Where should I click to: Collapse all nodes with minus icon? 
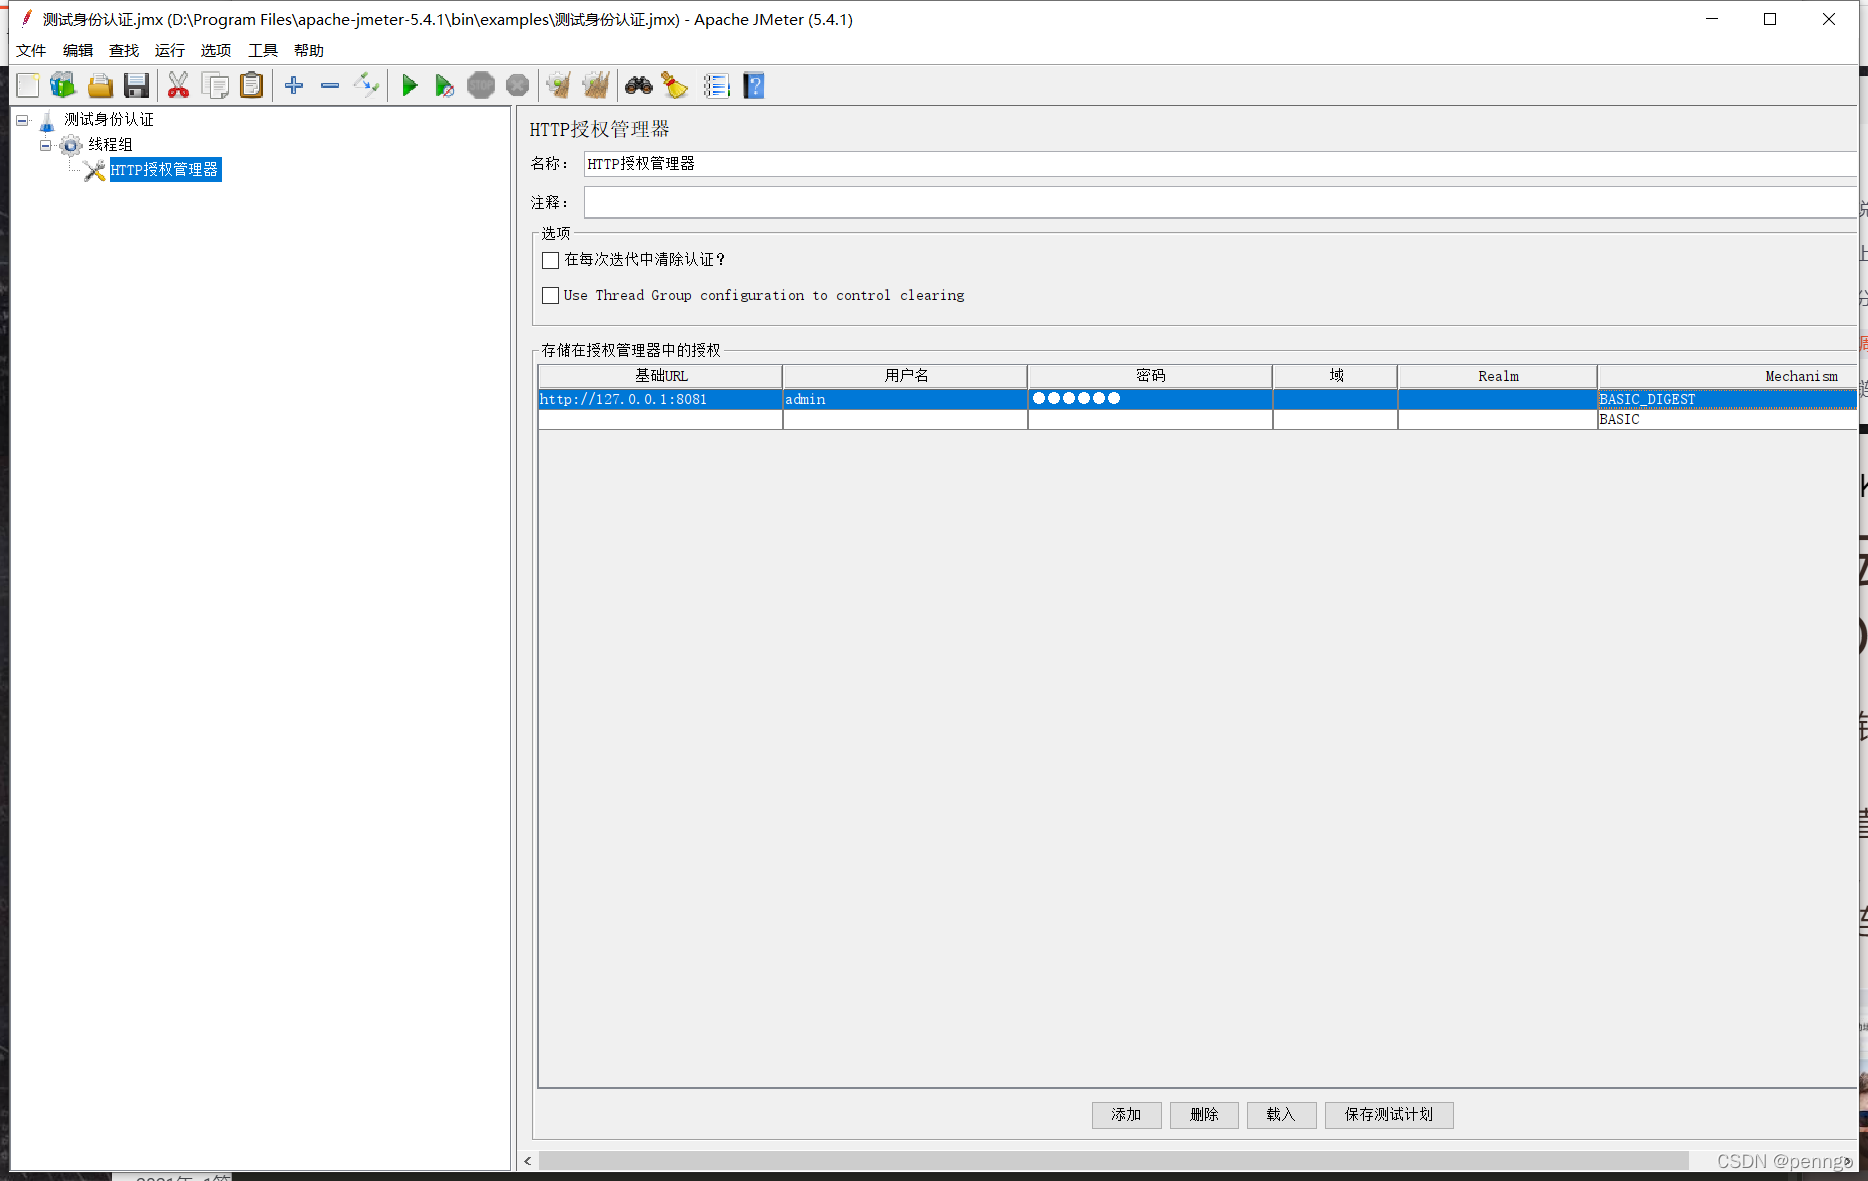[x=330, y=86]
